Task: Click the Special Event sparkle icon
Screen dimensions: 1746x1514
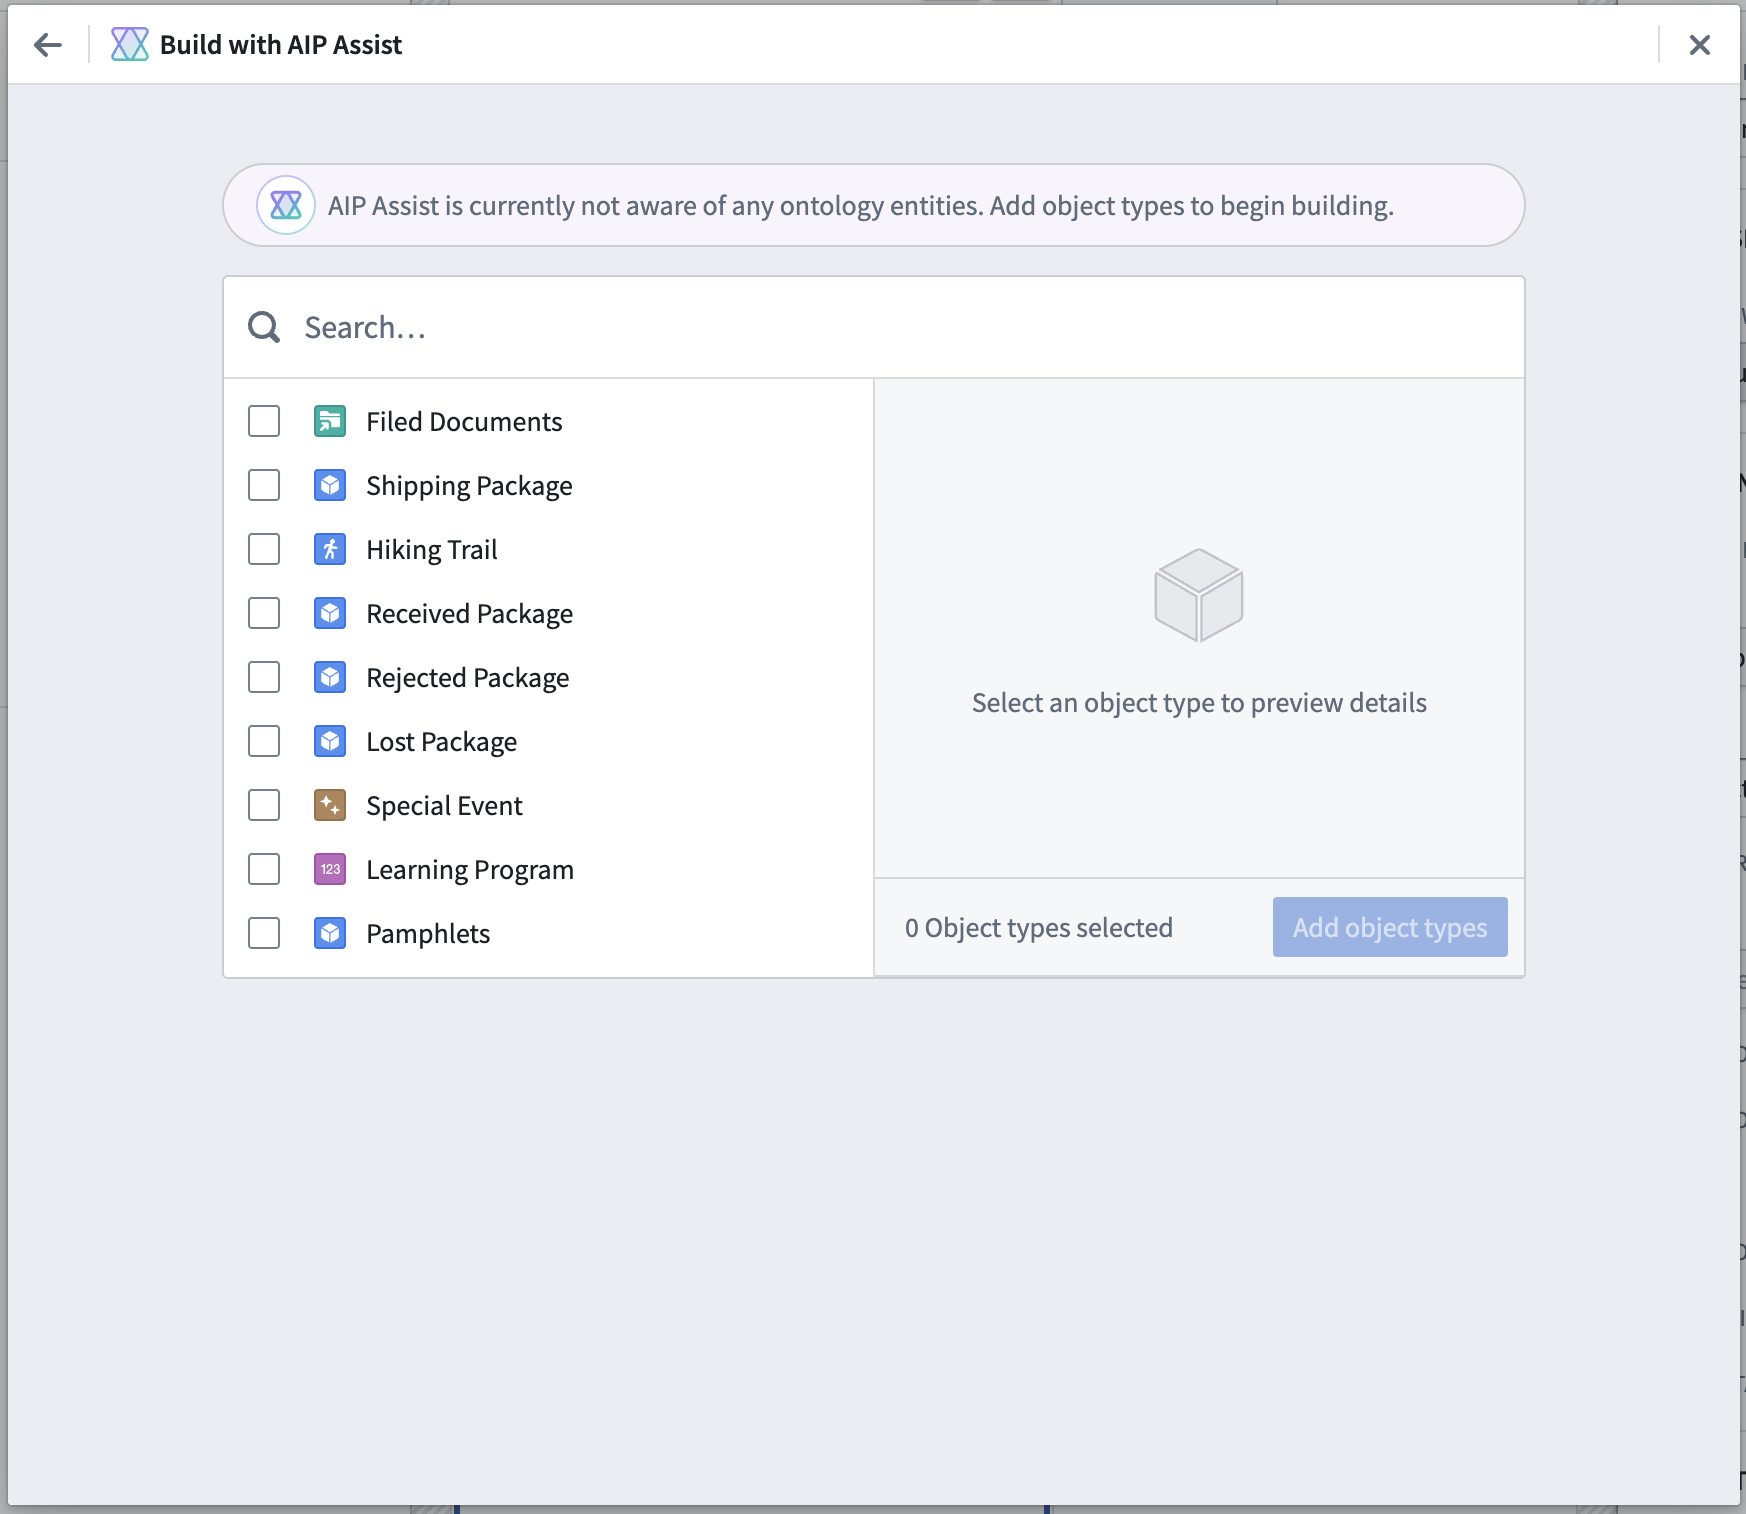Action: click(330, 805)
